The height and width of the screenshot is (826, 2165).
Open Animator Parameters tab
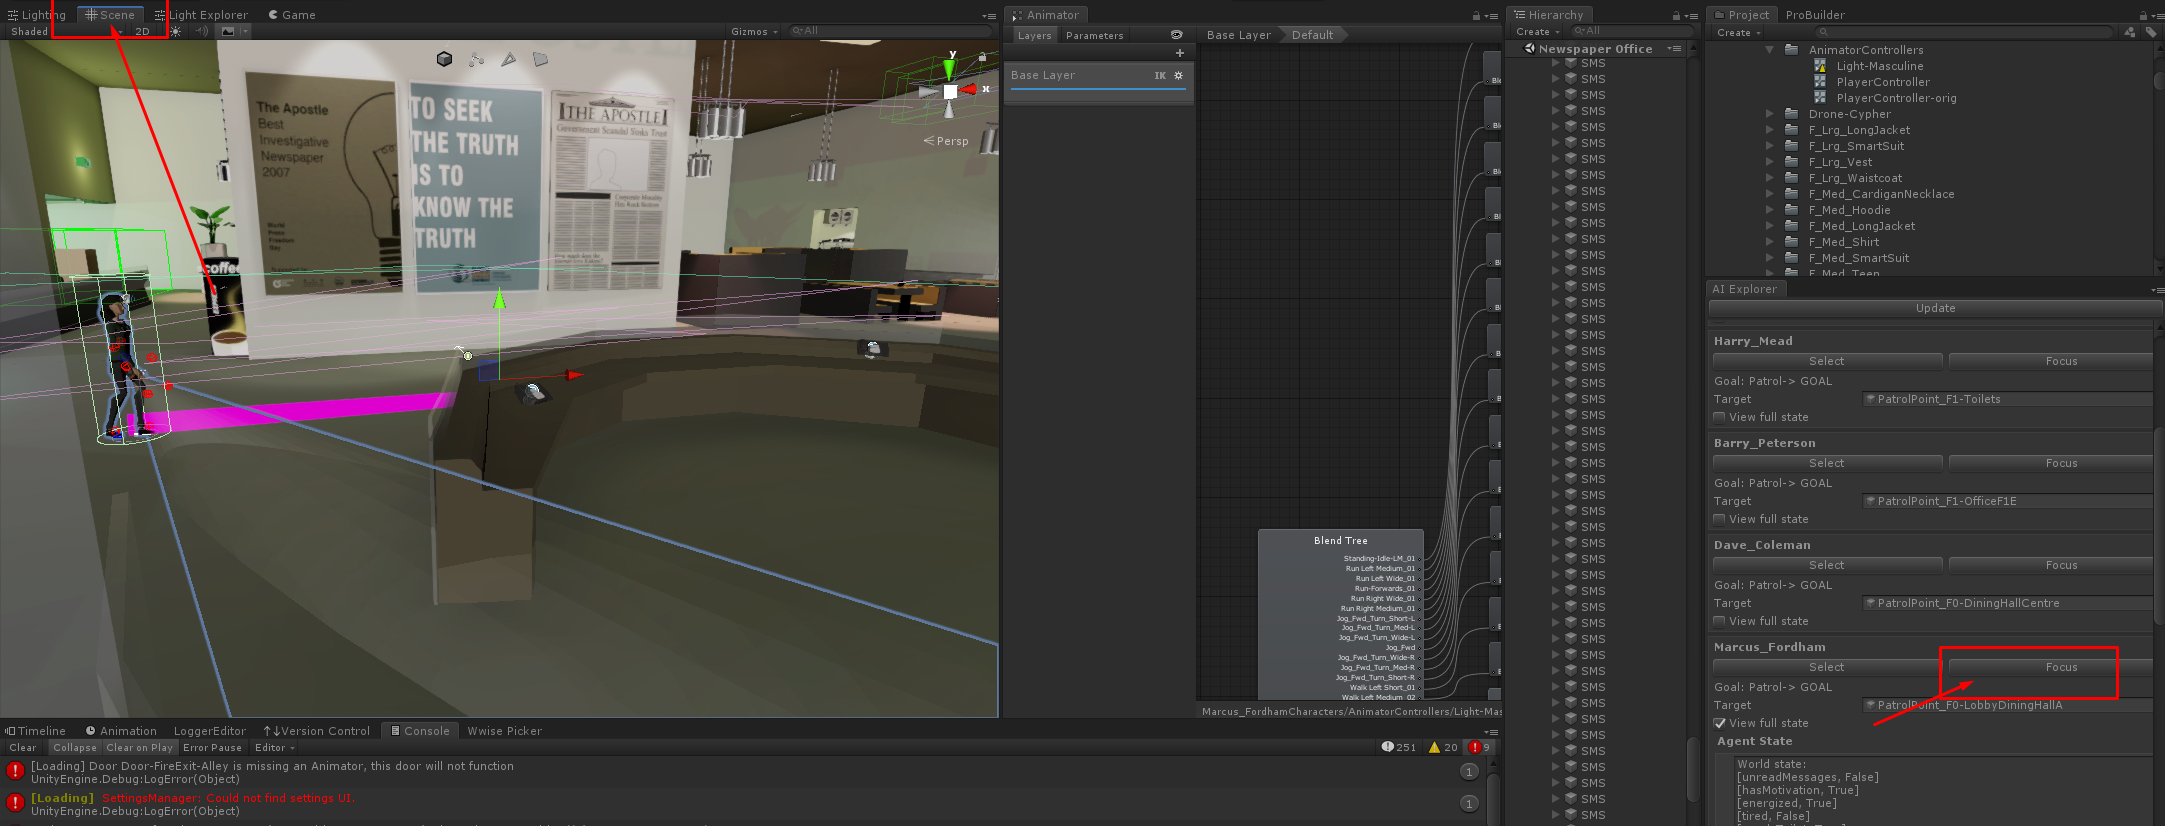[x=1095, y=35]
